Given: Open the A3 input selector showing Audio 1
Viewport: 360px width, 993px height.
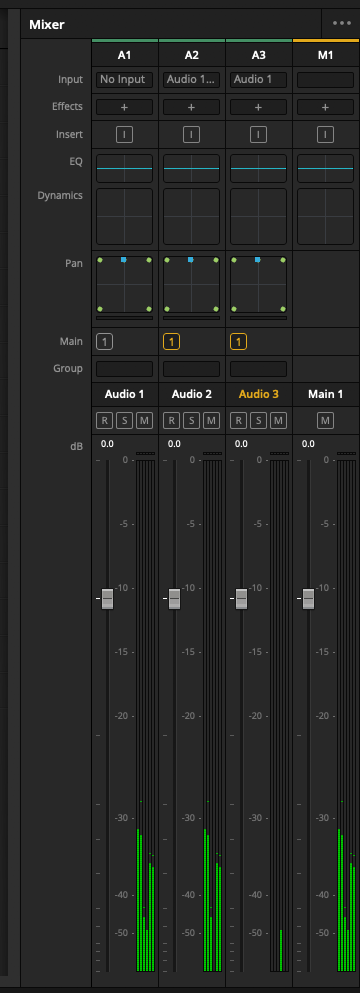Looking at the screenshot, I should click(x=259, y=80).
